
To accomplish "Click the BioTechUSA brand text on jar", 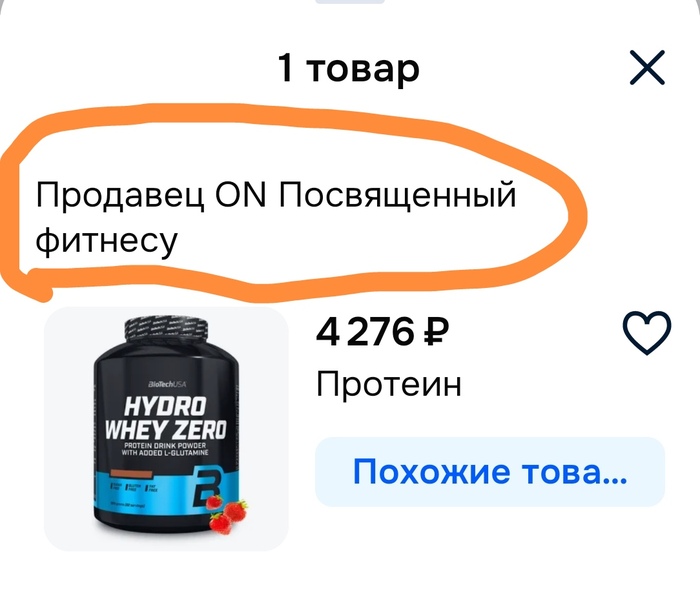I will click(x=167, y=384).
